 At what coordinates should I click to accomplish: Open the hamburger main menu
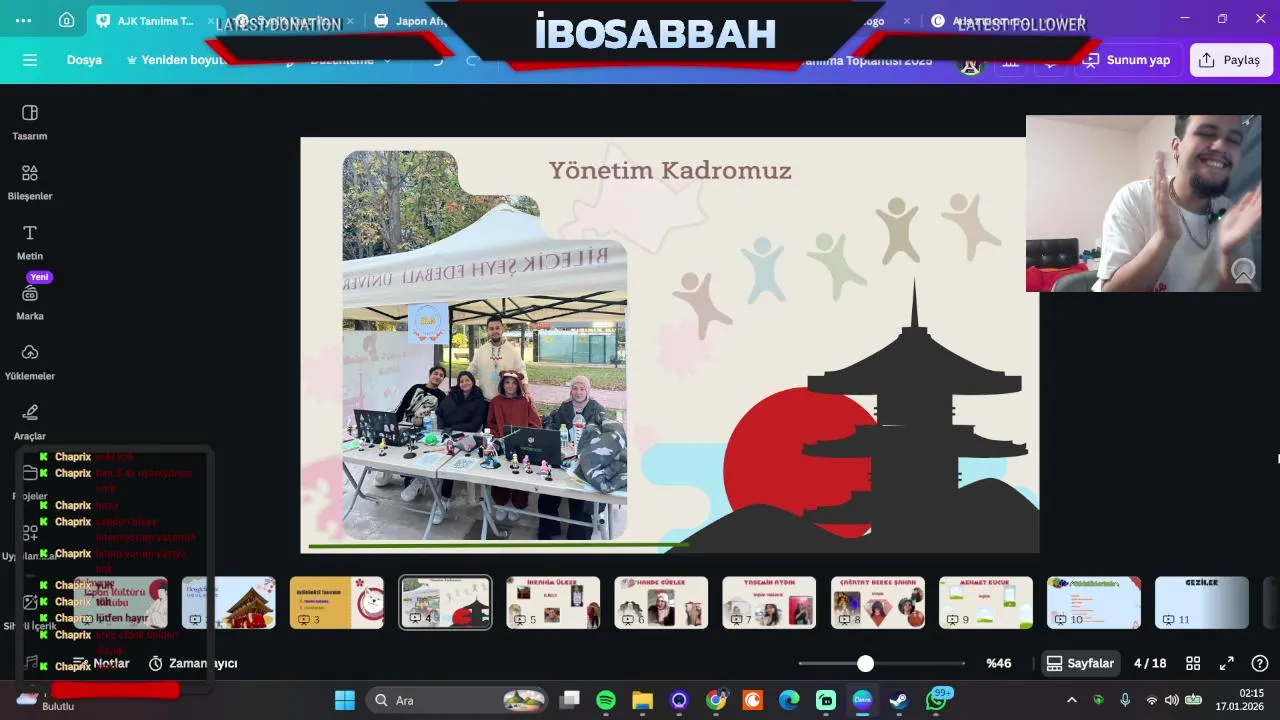coord(30,60)
